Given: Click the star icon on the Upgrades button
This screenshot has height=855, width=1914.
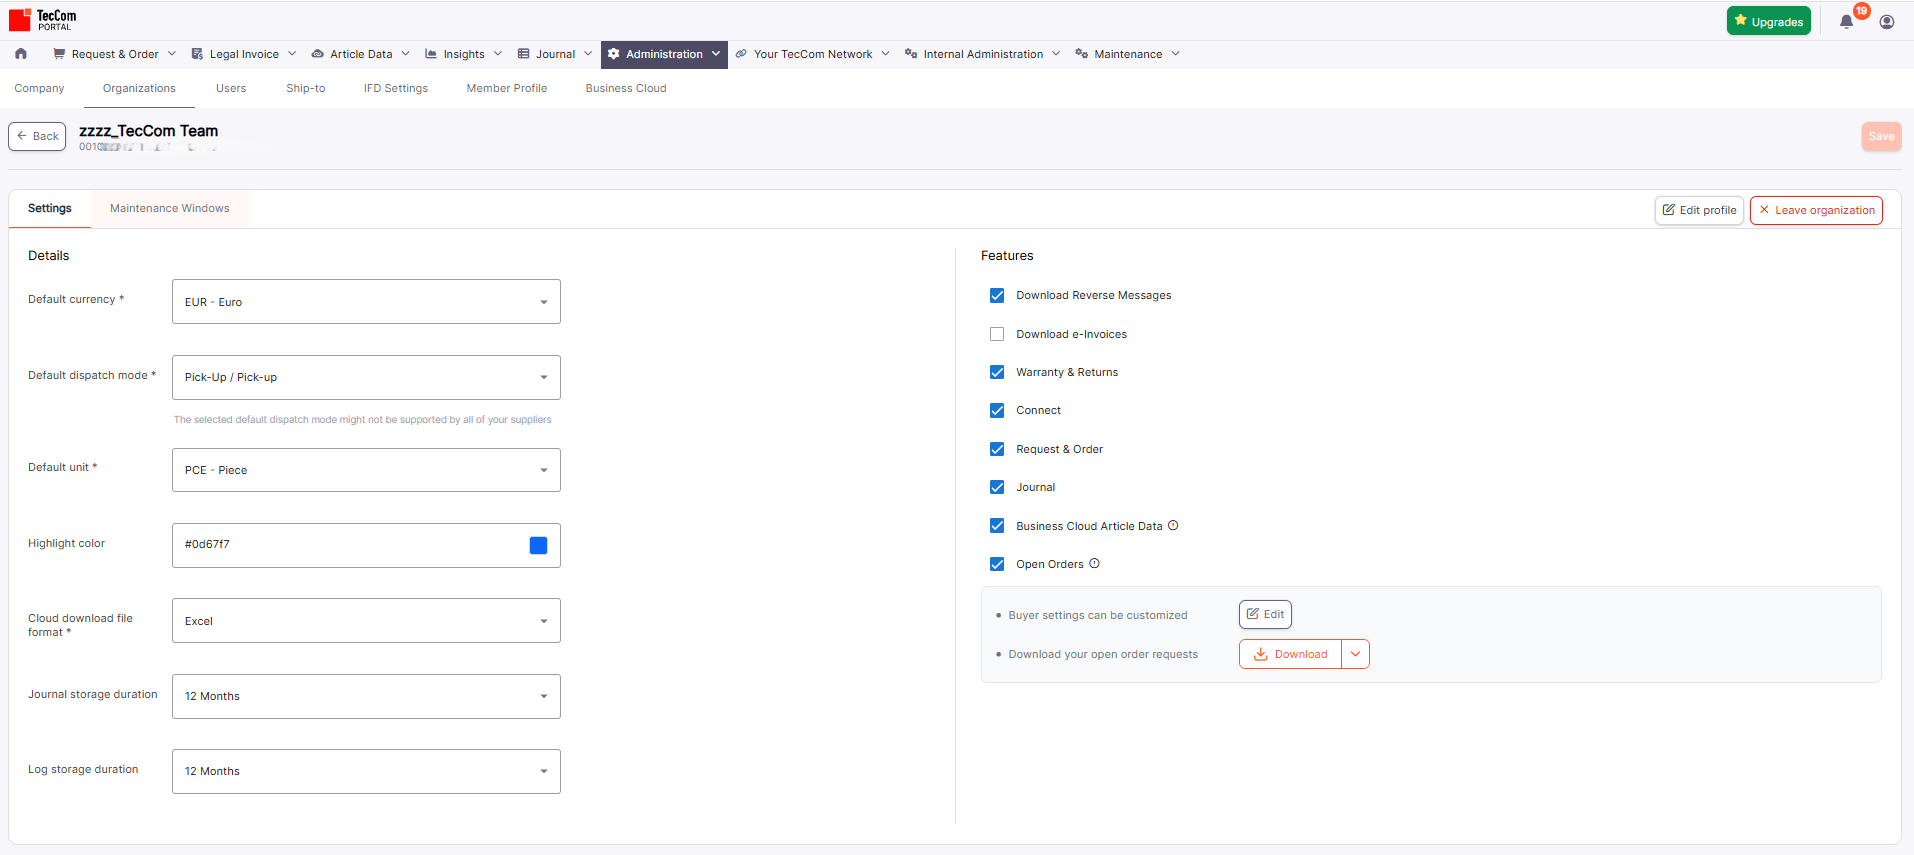Looking at the screenshot, I should pos(1741,20).
